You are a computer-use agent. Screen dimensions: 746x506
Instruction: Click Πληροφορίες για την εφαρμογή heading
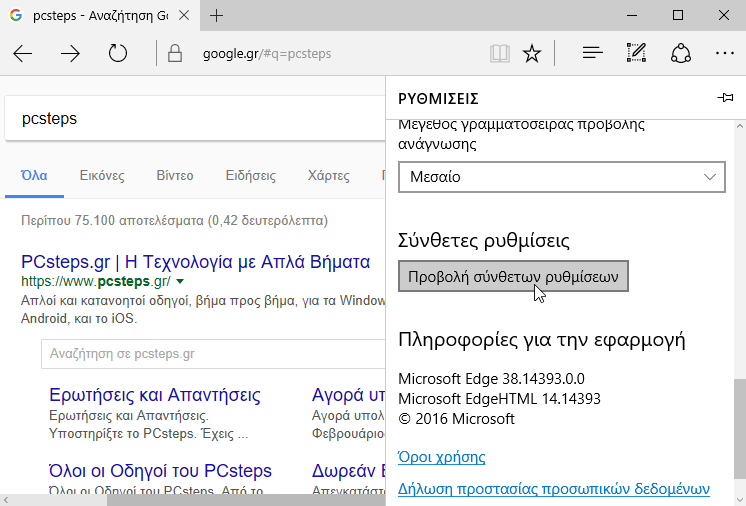point(542,340)
